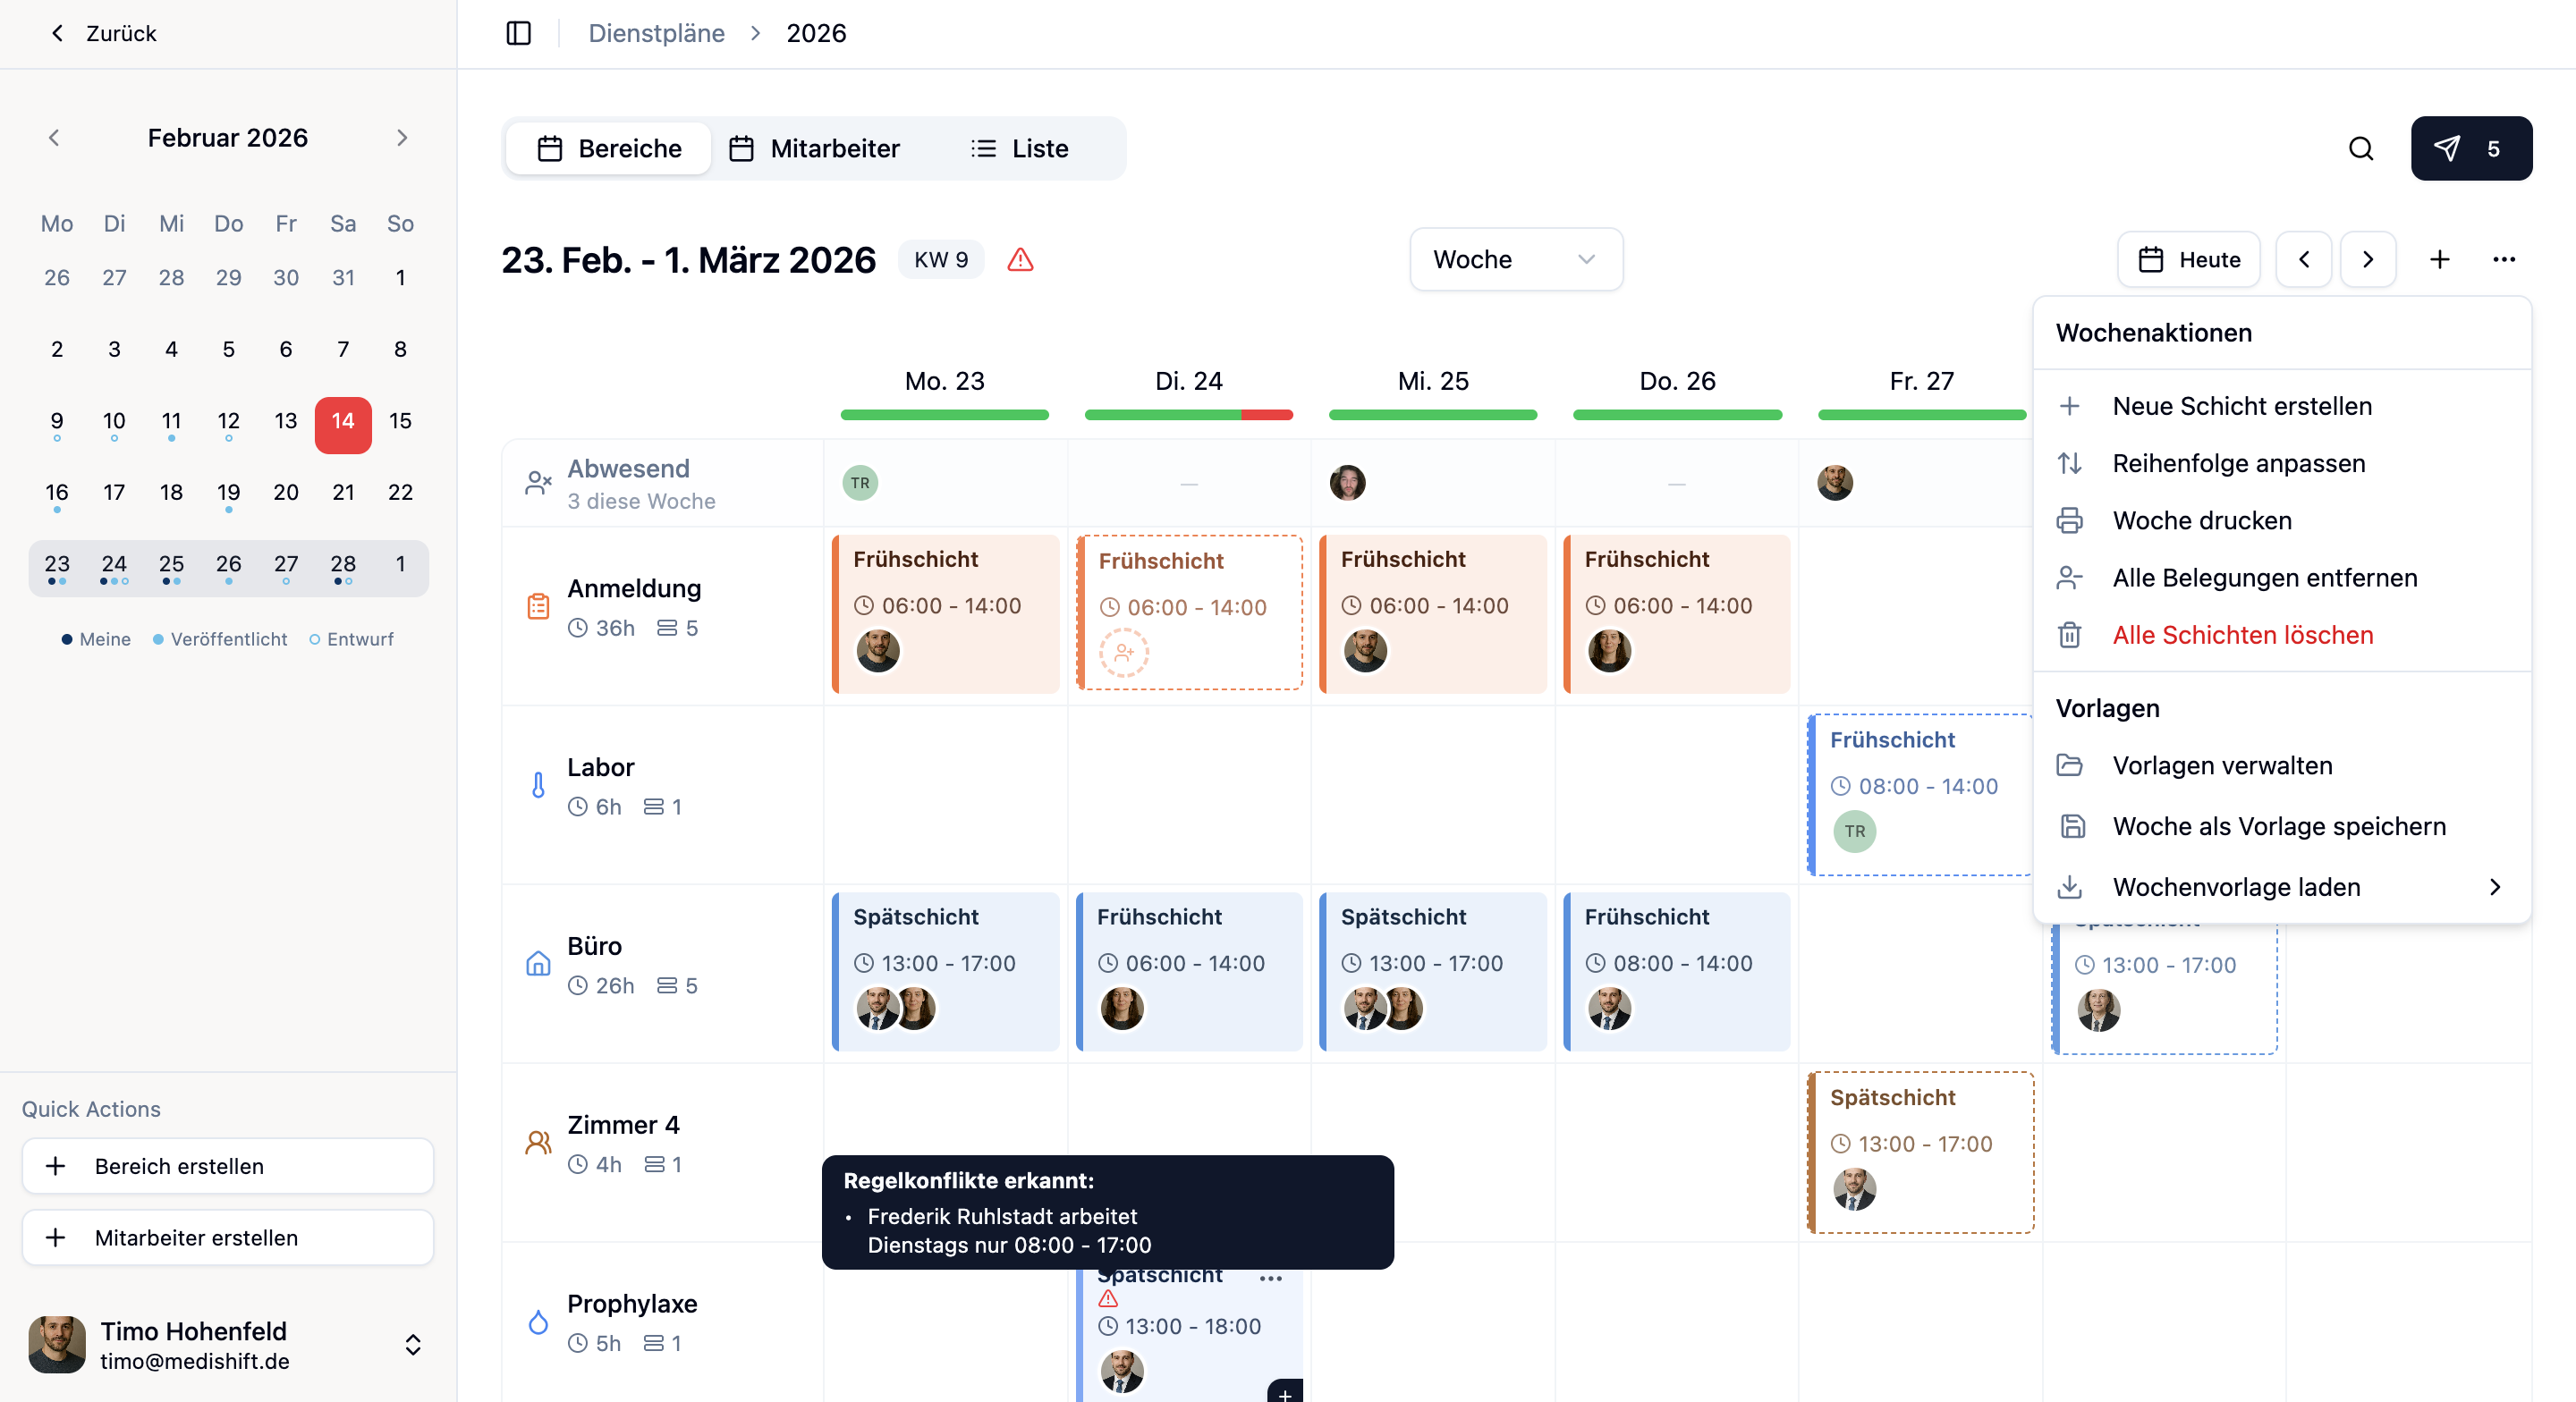Click the publish paper-plane button with 5
2576x1402 pixels.
(2471, 148)
